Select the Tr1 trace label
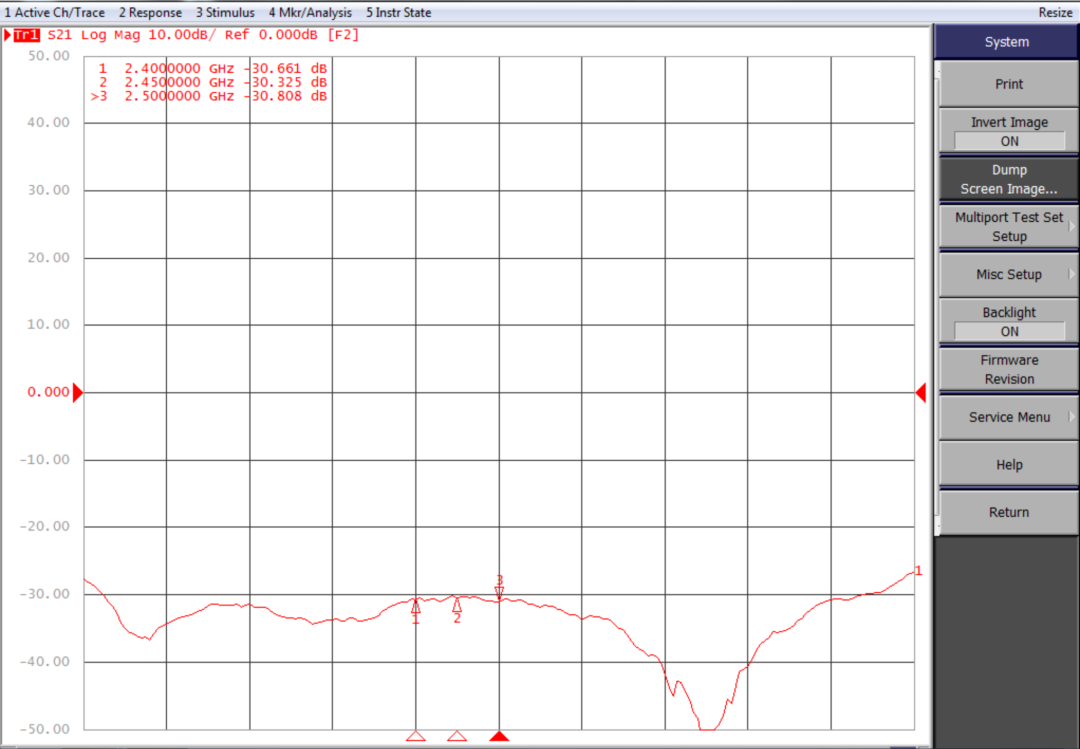The width and height of the screenshot is (1080, 749). coord(27,35)
